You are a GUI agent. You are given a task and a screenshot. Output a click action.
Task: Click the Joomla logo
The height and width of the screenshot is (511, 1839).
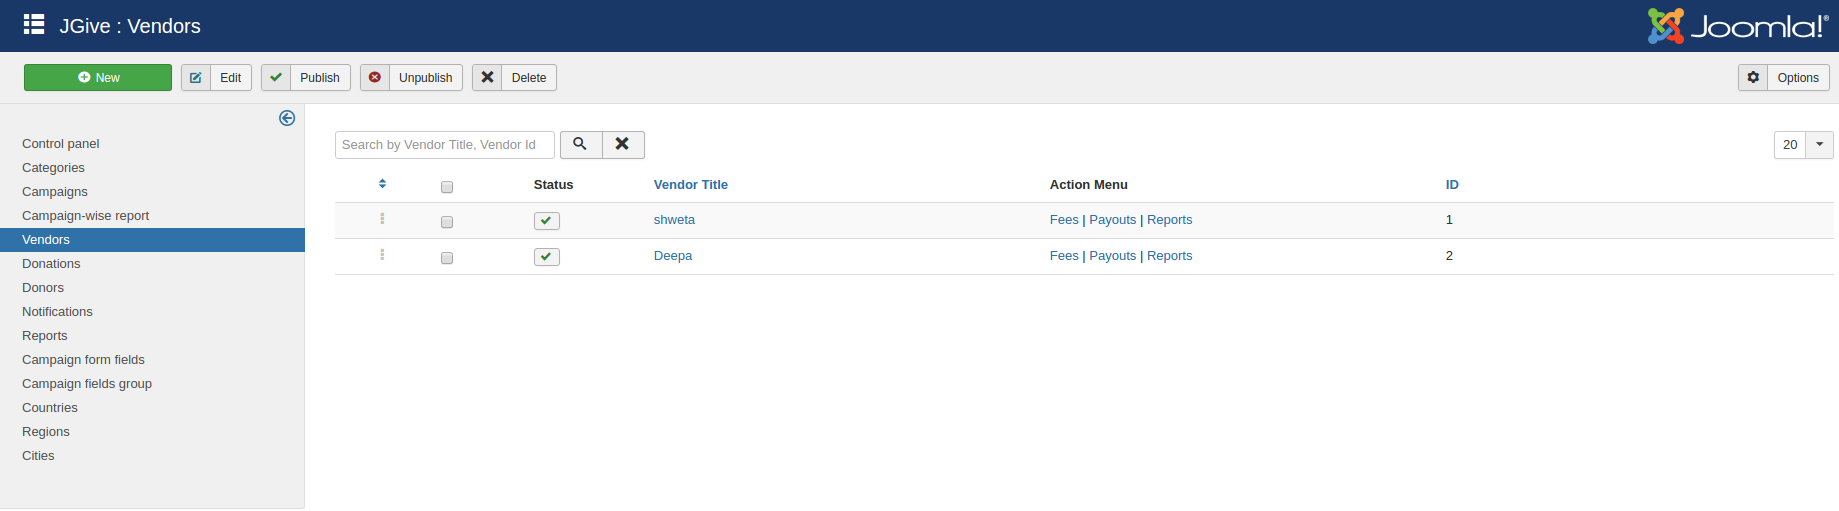pyautogui.click(x=1737, y=26)
